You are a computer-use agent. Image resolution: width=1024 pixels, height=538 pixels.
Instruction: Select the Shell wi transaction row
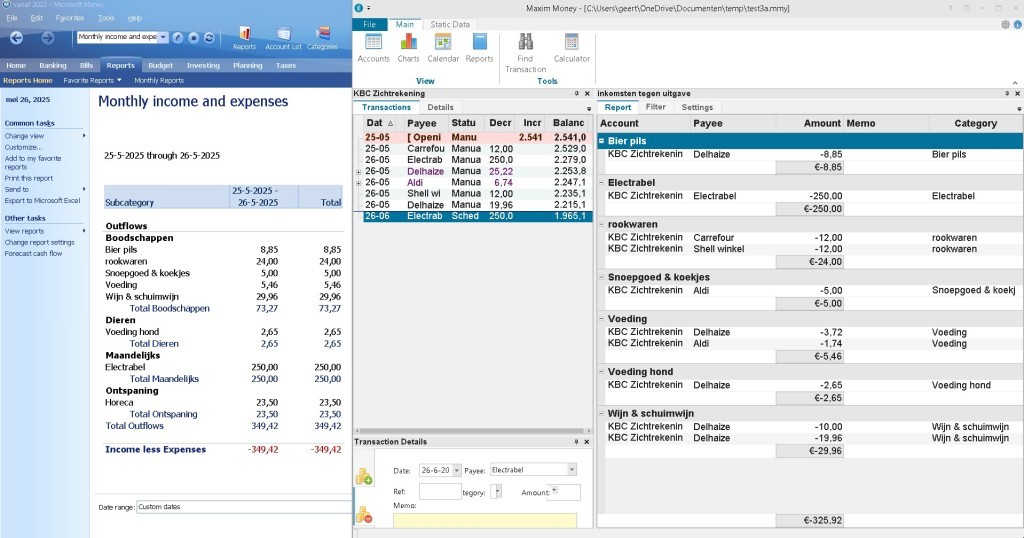tap(477, 193)
